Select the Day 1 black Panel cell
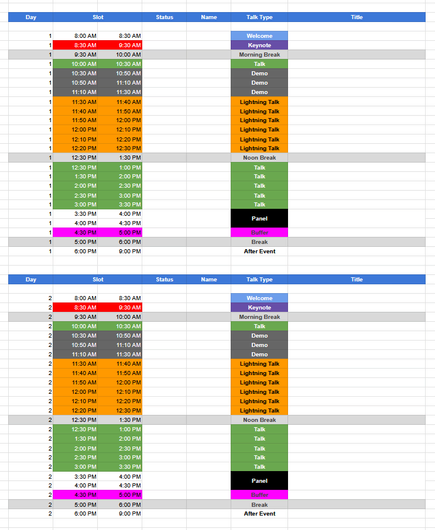This screenshot has height=530, width=435. click(x=259, y=218)
